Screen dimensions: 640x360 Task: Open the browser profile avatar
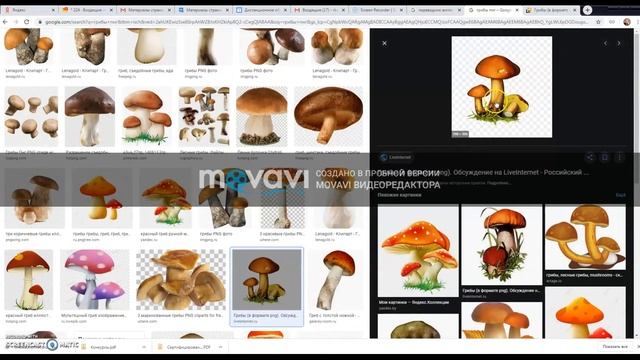click(x=627, y=22)
